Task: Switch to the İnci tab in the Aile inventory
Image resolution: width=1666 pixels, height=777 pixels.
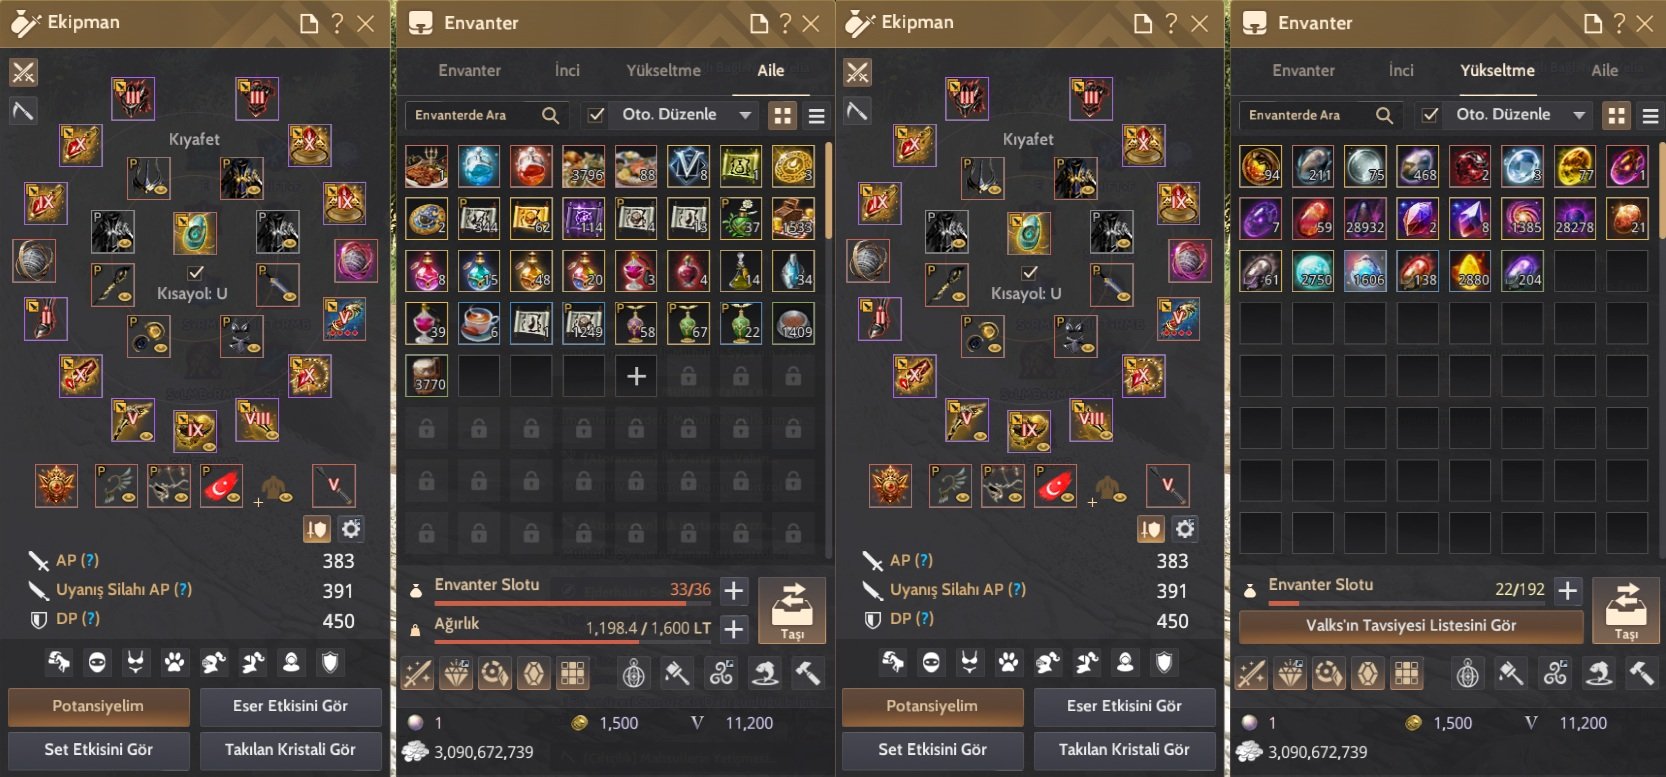Action: (567, 71)
